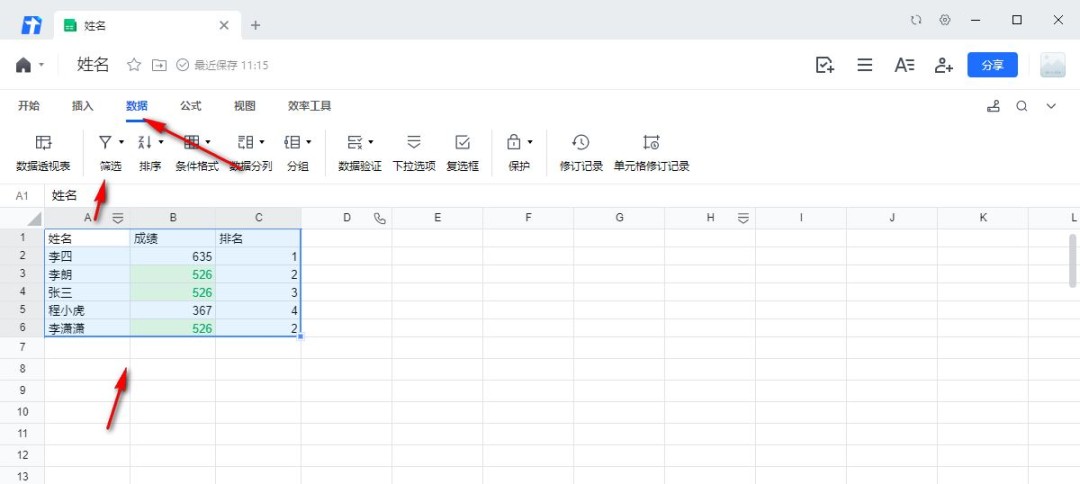
Task: Click the 数据透视表 pivot table icon
Action: [43, 143]
